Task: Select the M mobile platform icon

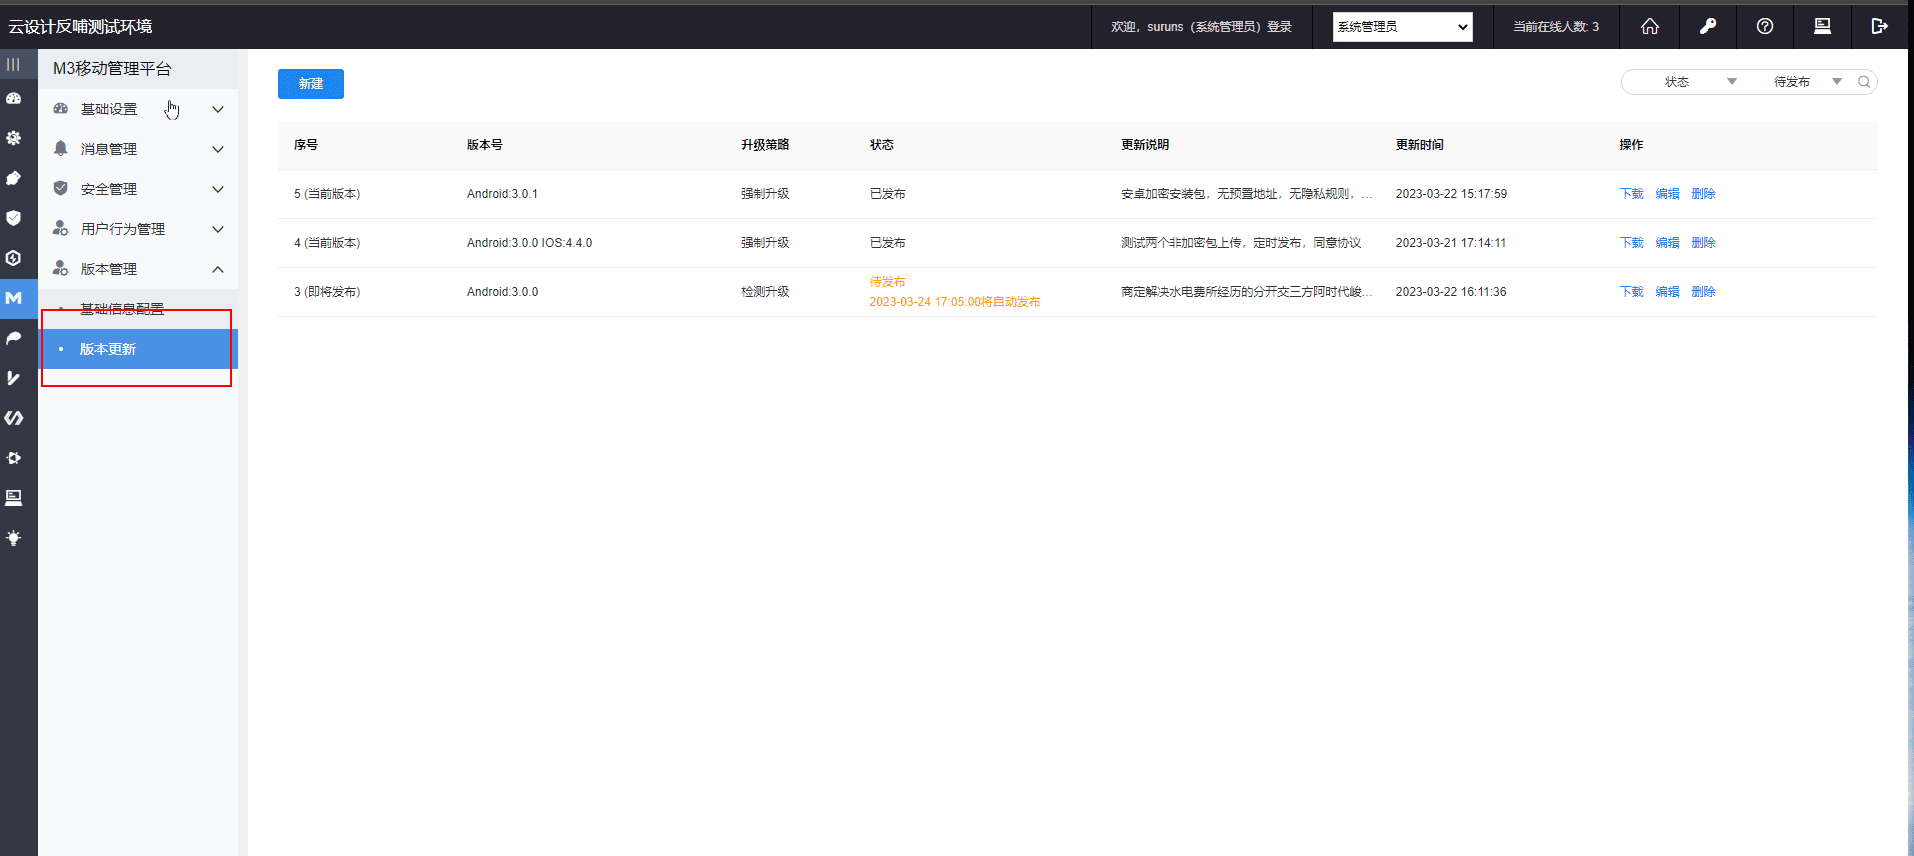Action: [x=13, y=298]
